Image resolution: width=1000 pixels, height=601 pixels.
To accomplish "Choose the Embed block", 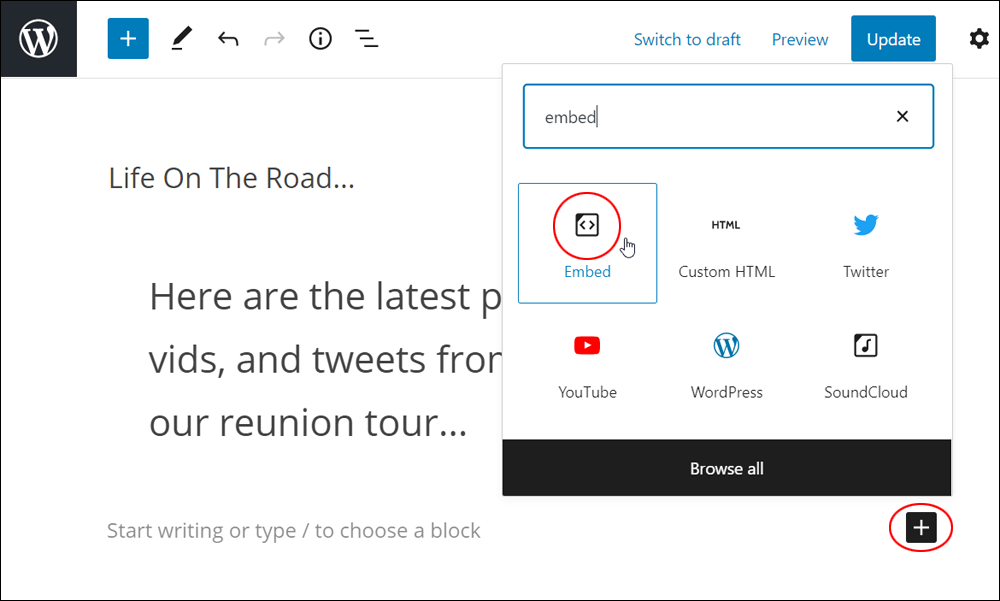I will tap(587, 243).
